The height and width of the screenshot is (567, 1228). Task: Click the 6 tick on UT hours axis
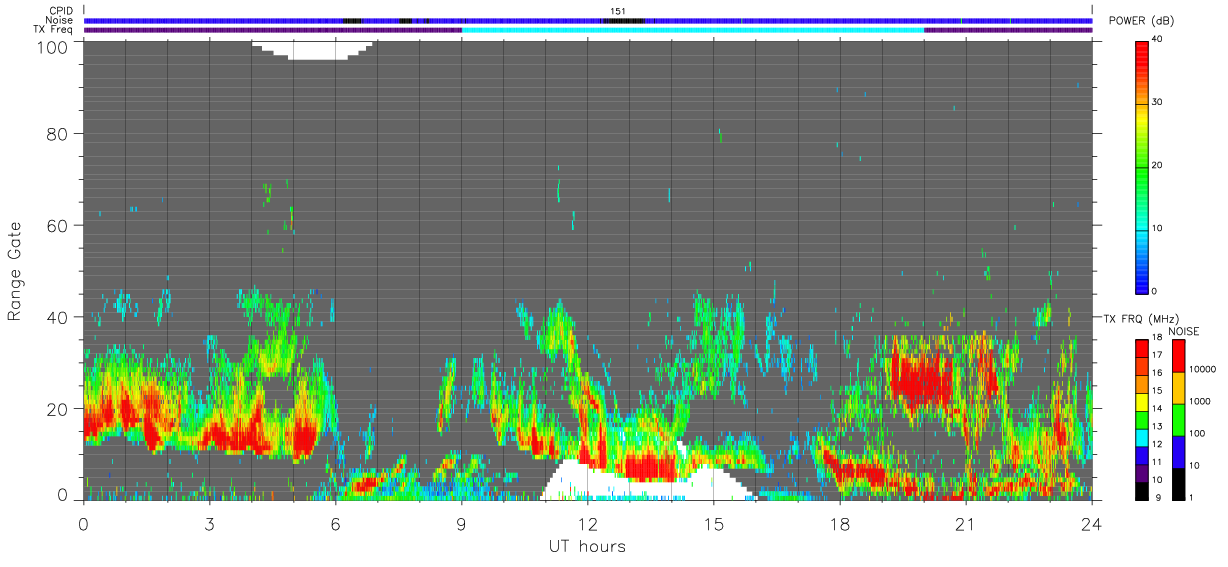[x=335, y=523]
